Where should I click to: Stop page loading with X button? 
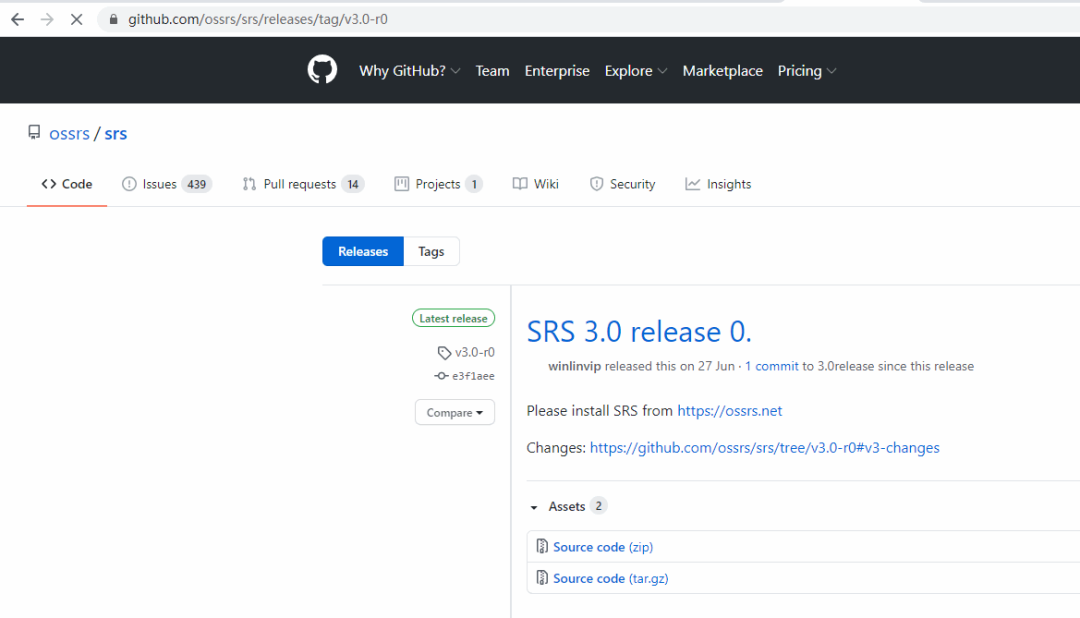point(76,19)
